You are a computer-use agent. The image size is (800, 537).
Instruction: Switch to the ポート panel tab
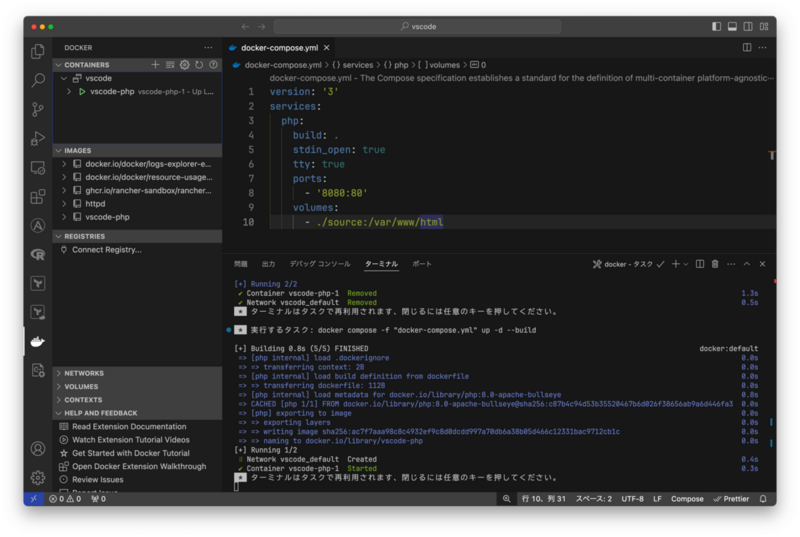click(x=422, y=264)
